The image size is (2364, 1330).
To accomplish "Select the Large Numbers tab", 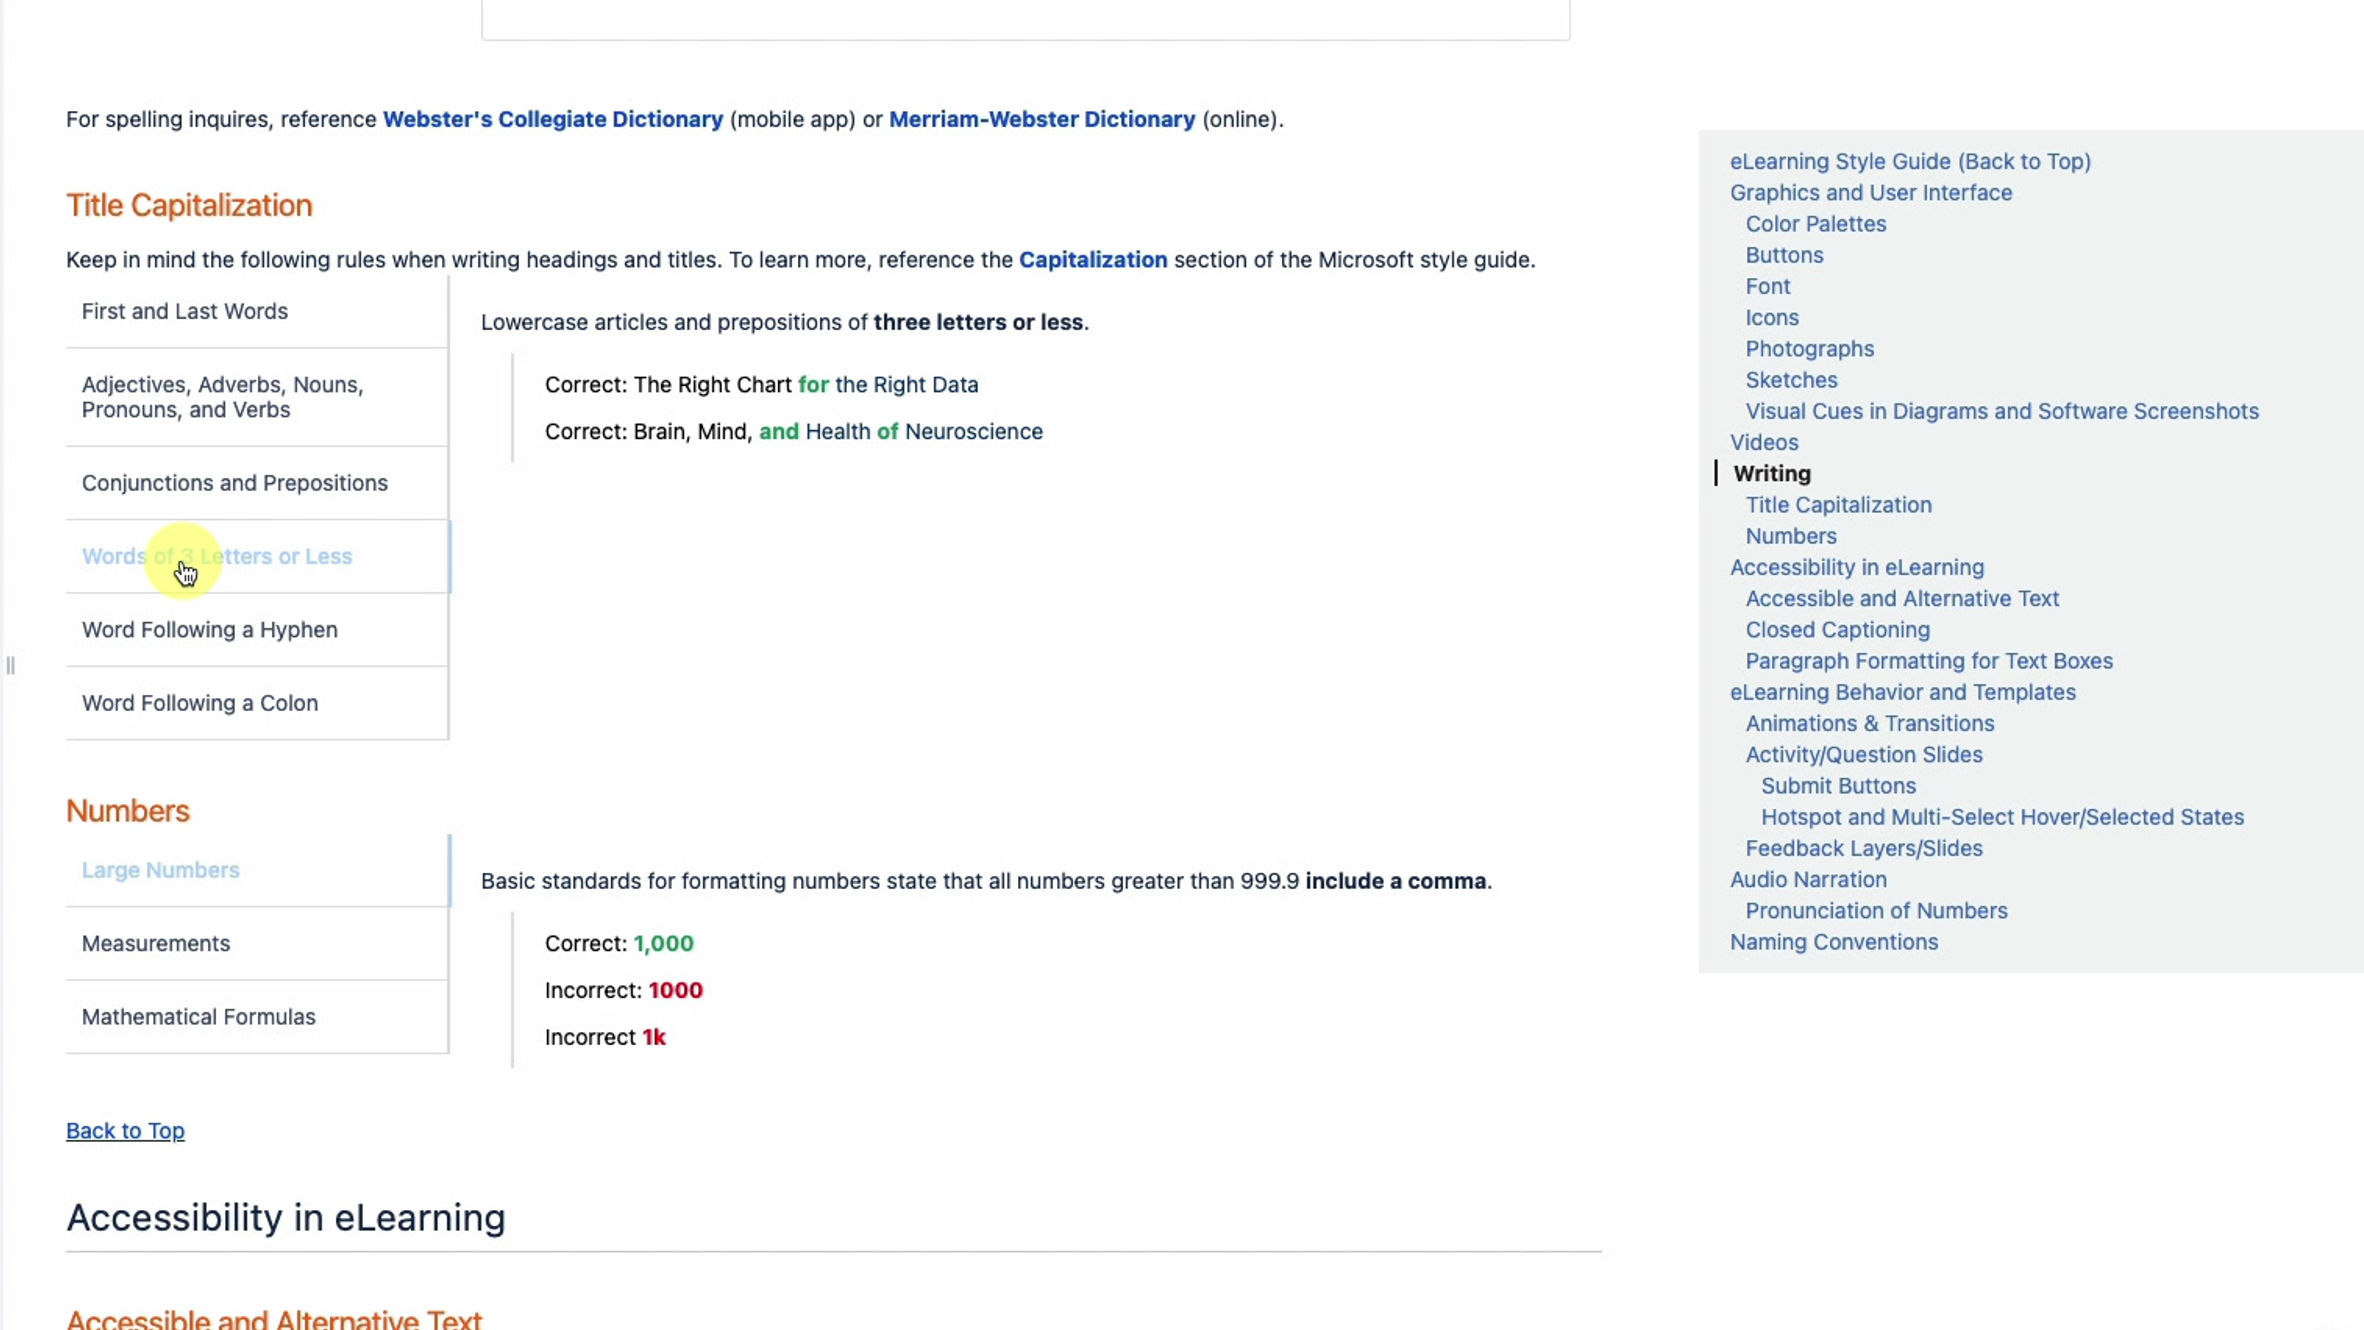I will (160, 870).
